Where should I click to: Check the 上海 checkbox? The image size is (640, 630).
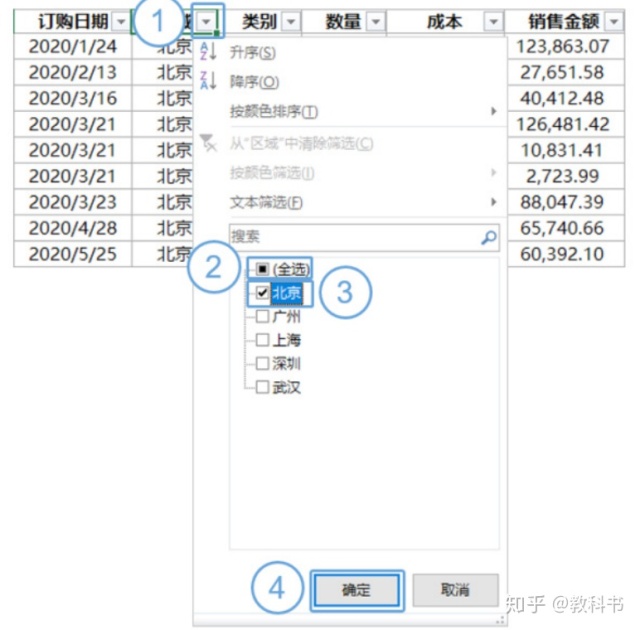click(x=262, y=339)
